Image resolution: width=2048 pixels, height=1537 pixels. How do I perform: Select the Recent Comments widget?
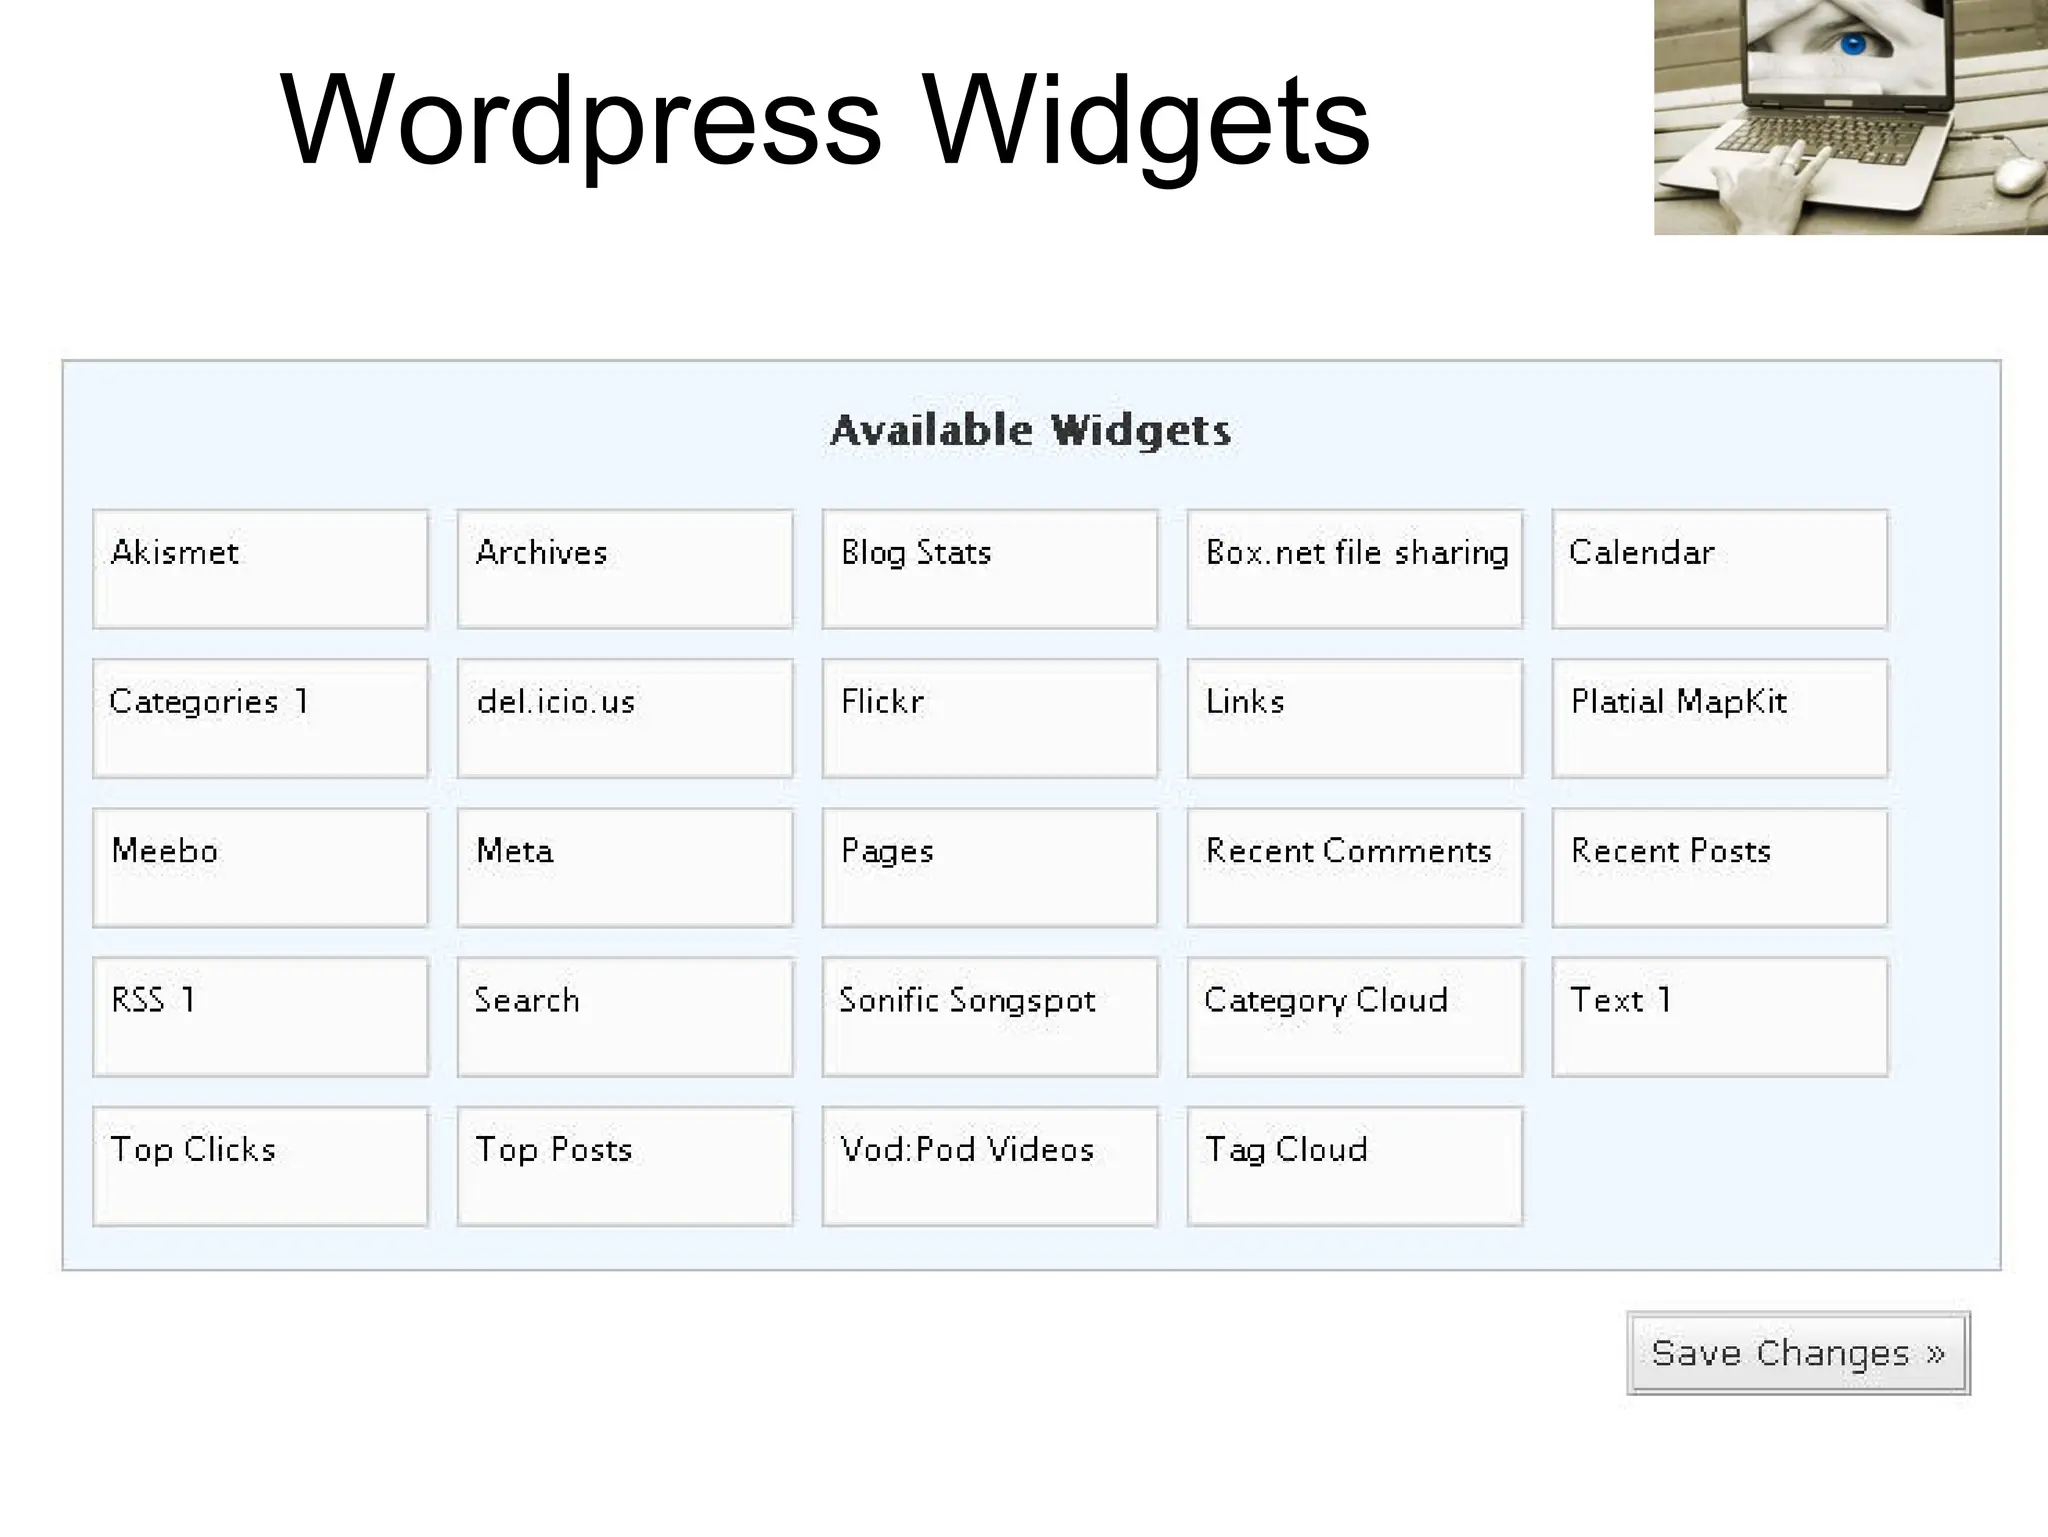[1355, 867]
